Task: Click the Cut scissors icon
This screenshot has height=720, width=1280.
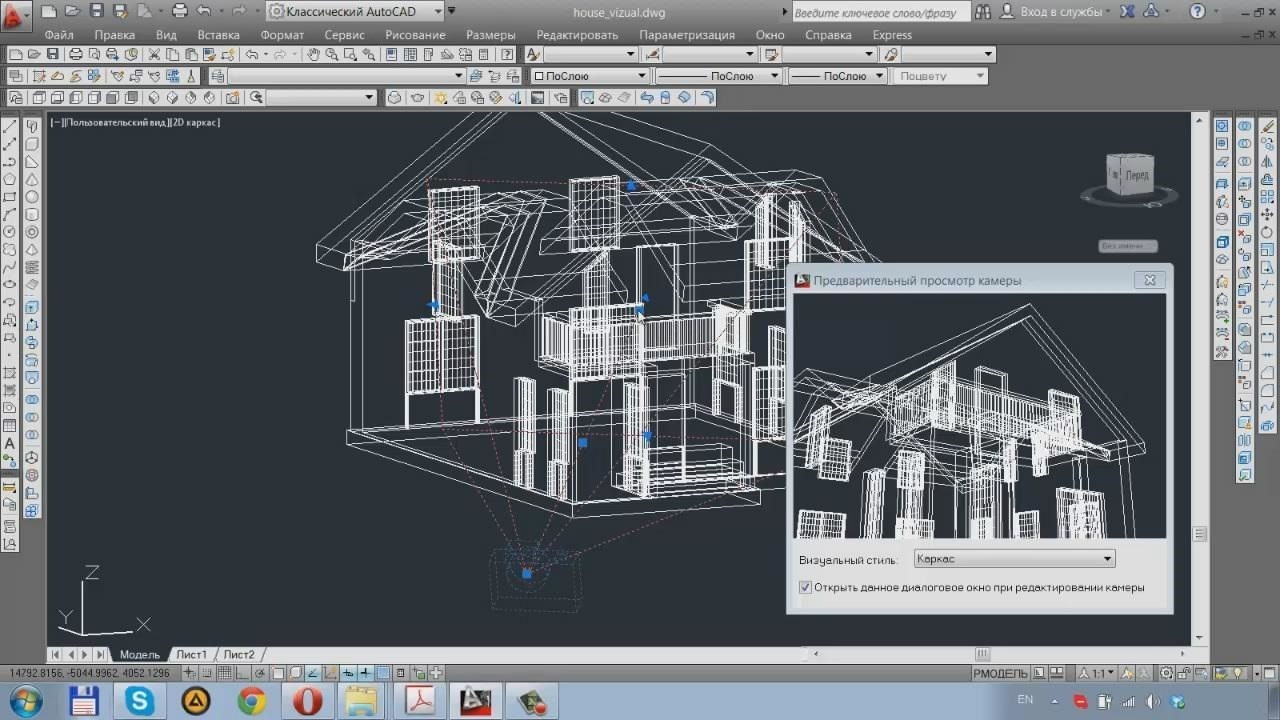Action: point(154,54)
